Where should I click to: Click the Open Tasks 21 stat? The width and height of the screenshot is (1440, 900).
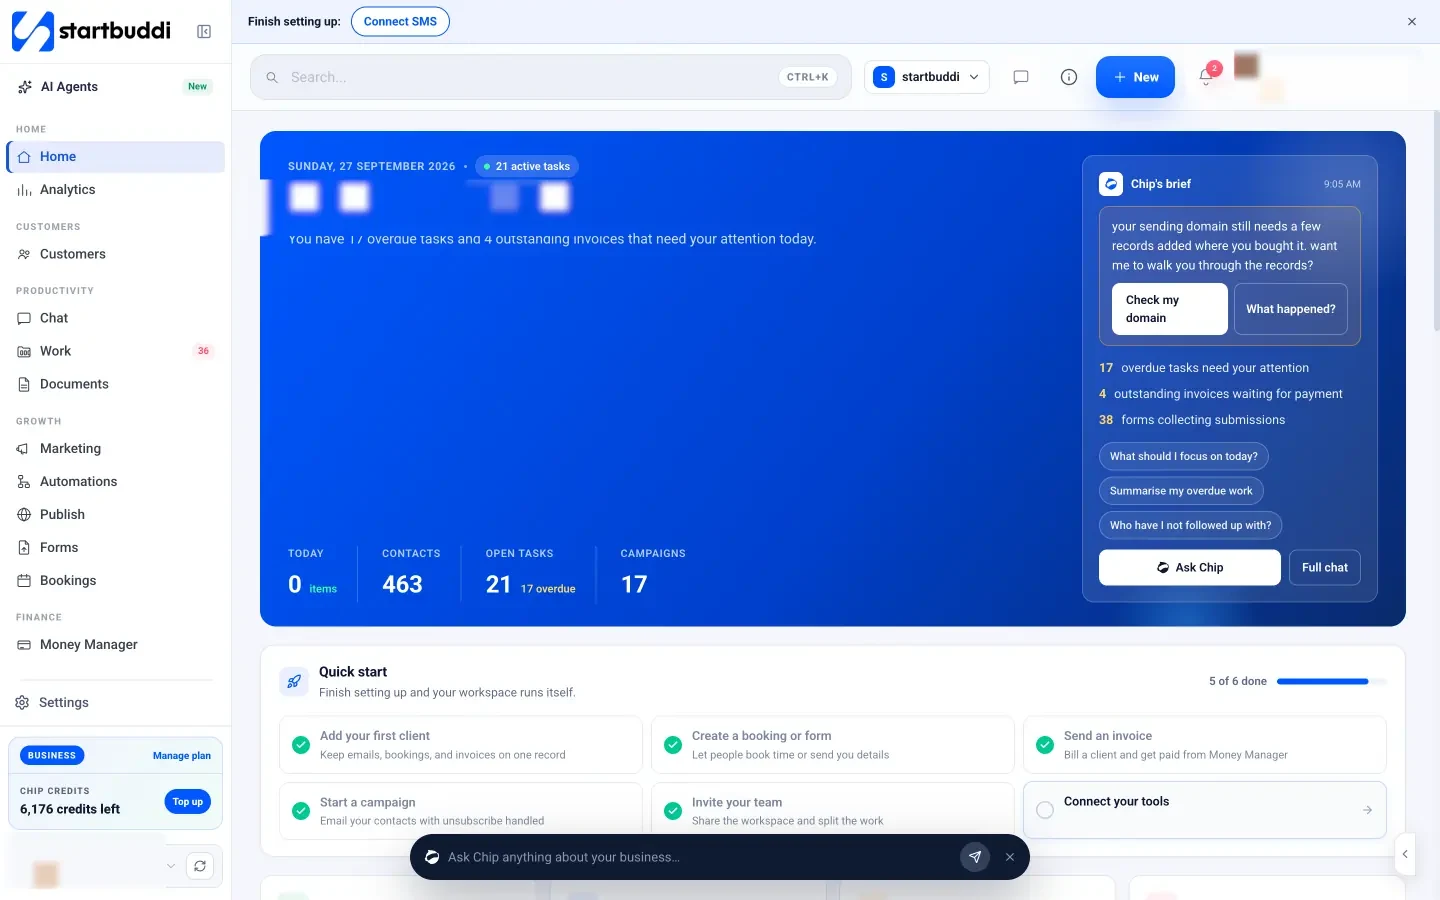click(x=531, y=574)
